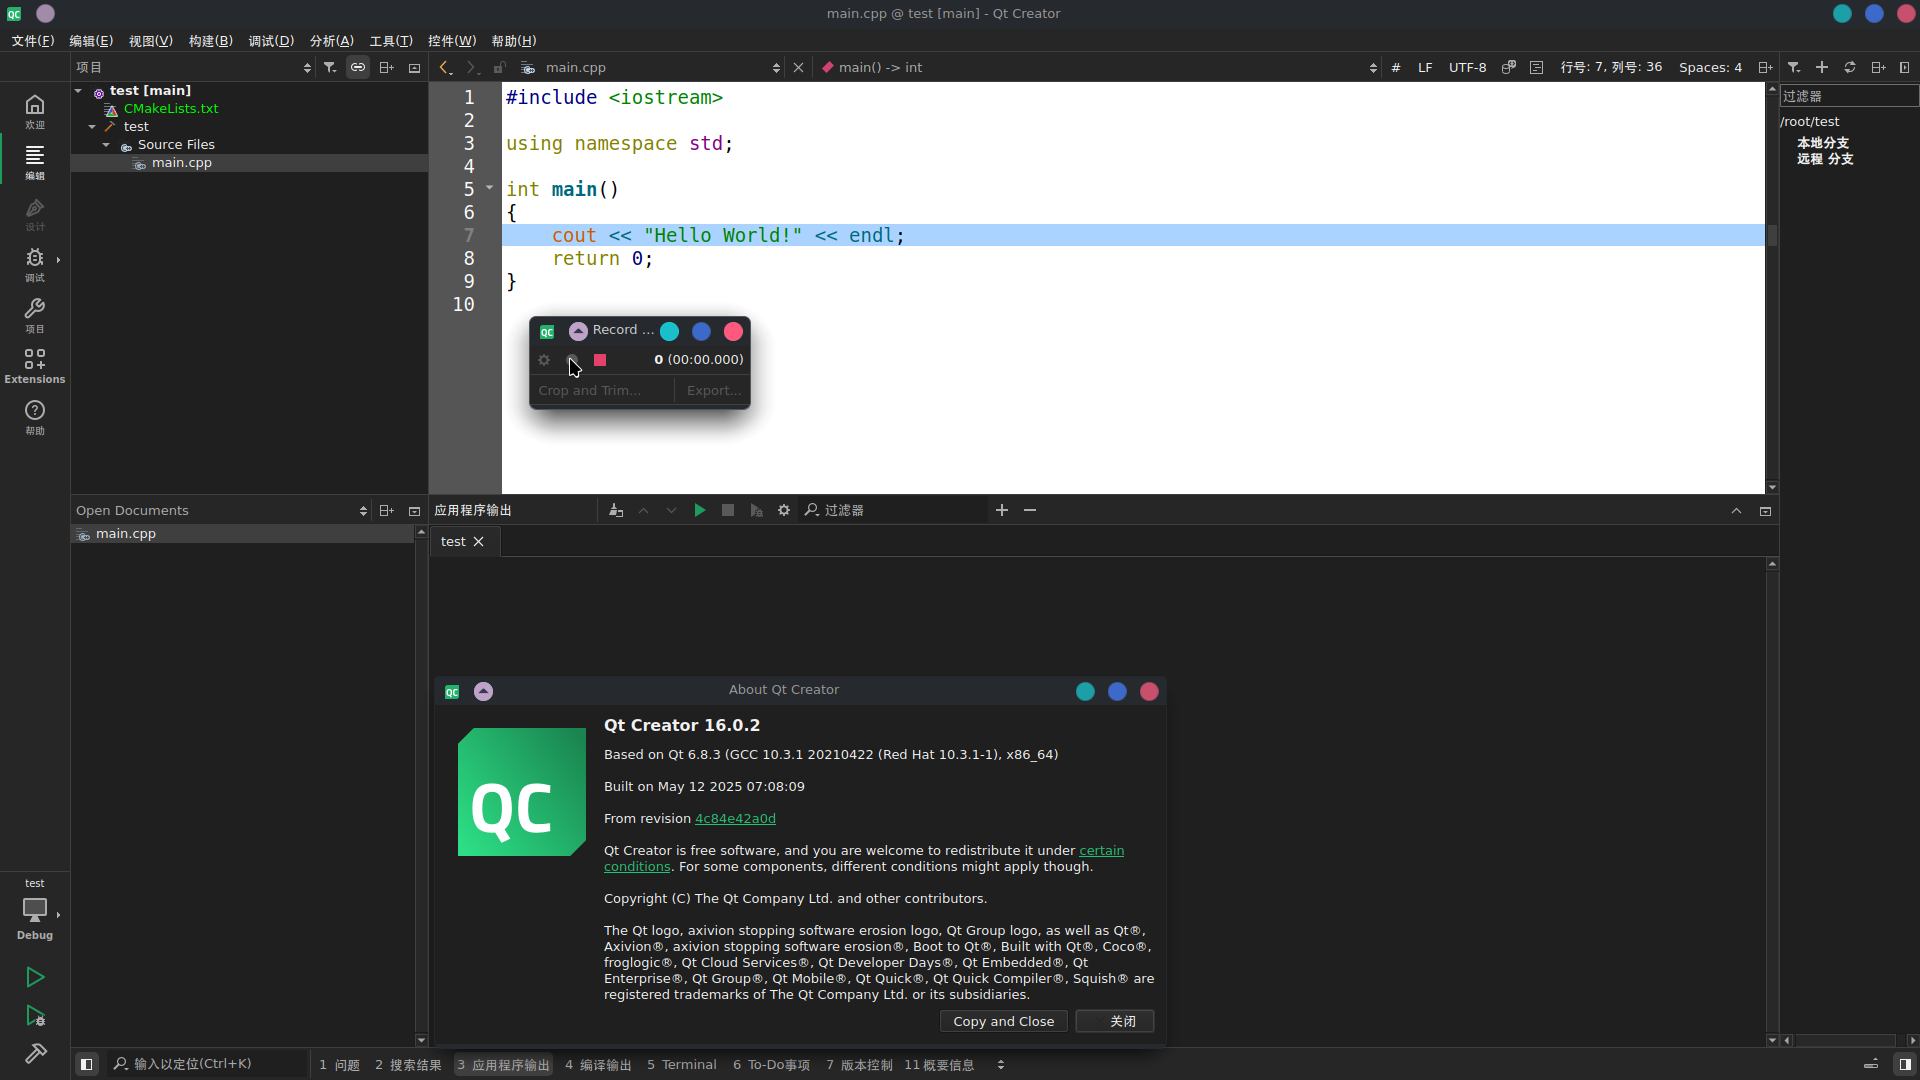
Task: Zoom out the application output text
Action: click(1030, 510)
